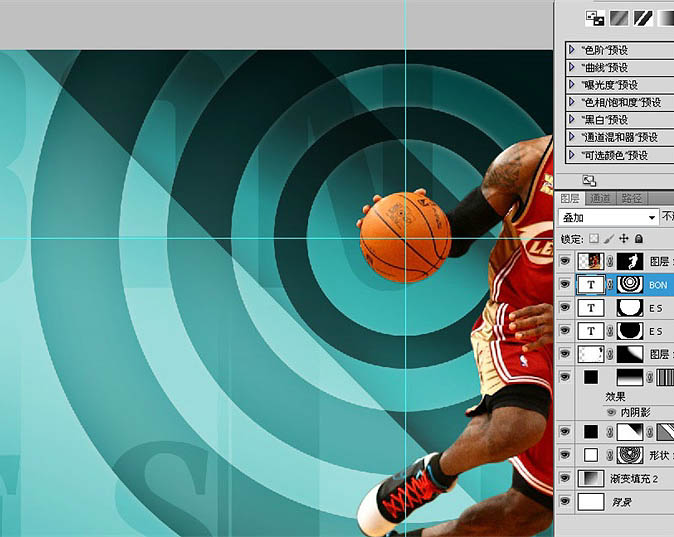Viewport: 674px width, 537px height.
Task: Switch to the 路径 tab
Action: [631, 198]
